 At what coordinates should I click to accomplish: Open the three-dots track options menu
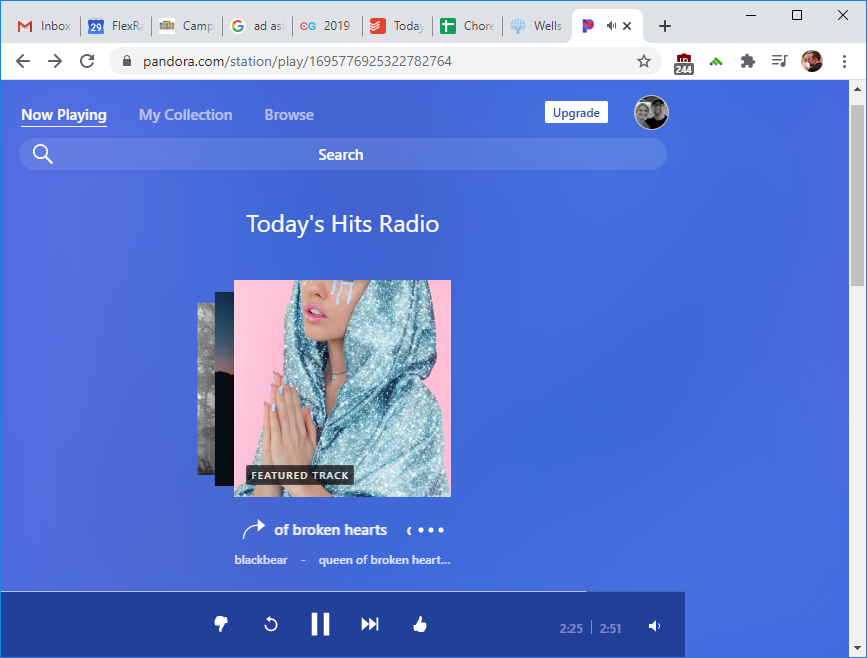pyautogui.click(x=430, y=530)
